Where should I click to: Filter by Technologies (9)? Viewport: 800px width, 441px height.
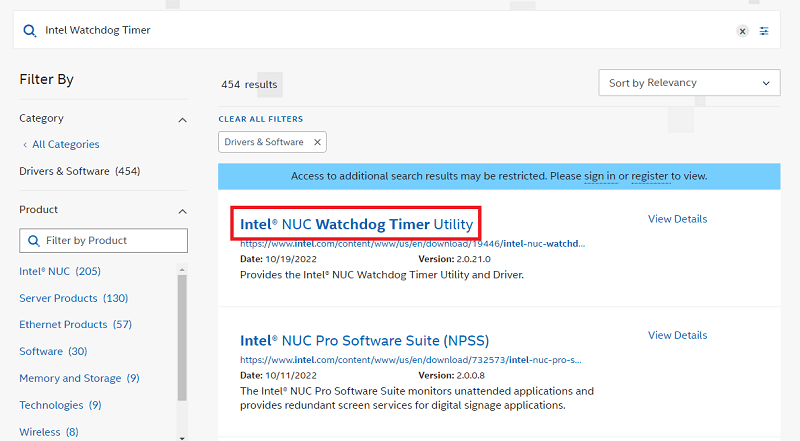tap(60, 405)
